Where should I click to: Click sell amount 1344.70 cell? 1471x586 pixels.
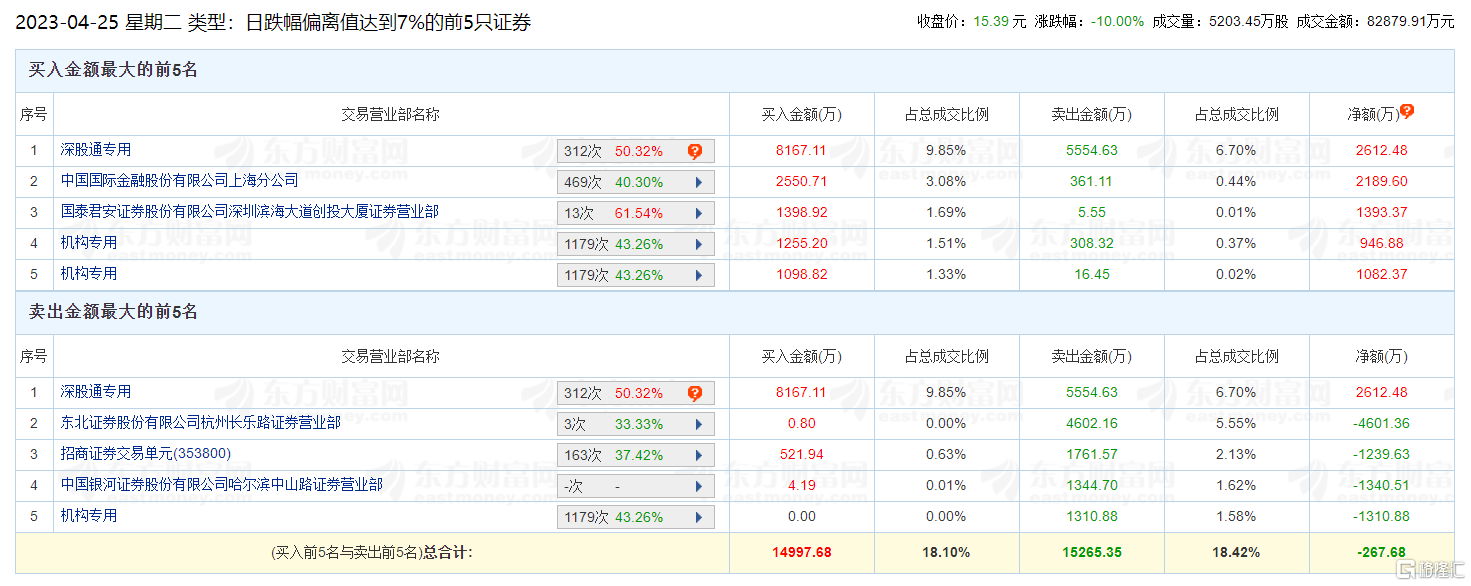[x=1092, y=486]
